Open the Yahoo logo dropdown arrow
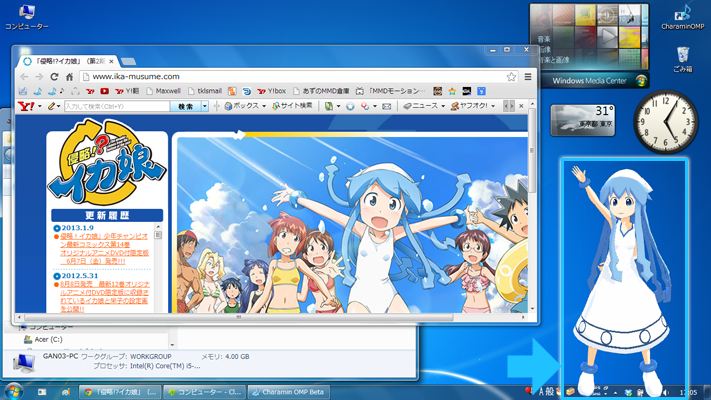Image resolution: width=711 pixels, height=400 pixels. [x=40, y=107]
